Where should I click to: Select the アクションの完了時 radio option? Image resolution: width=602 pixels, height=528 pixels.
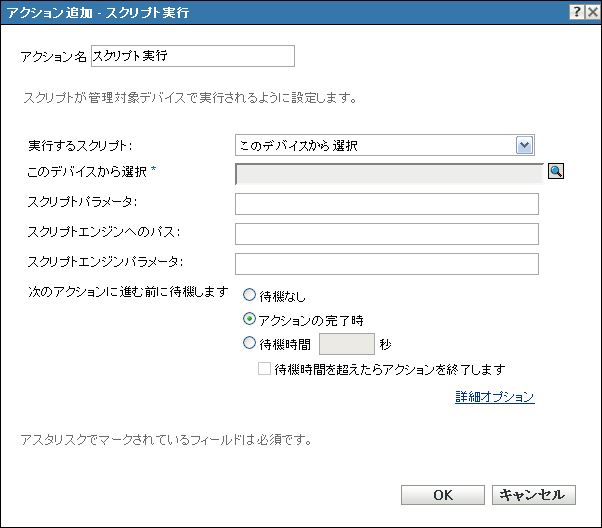[250, 319]
